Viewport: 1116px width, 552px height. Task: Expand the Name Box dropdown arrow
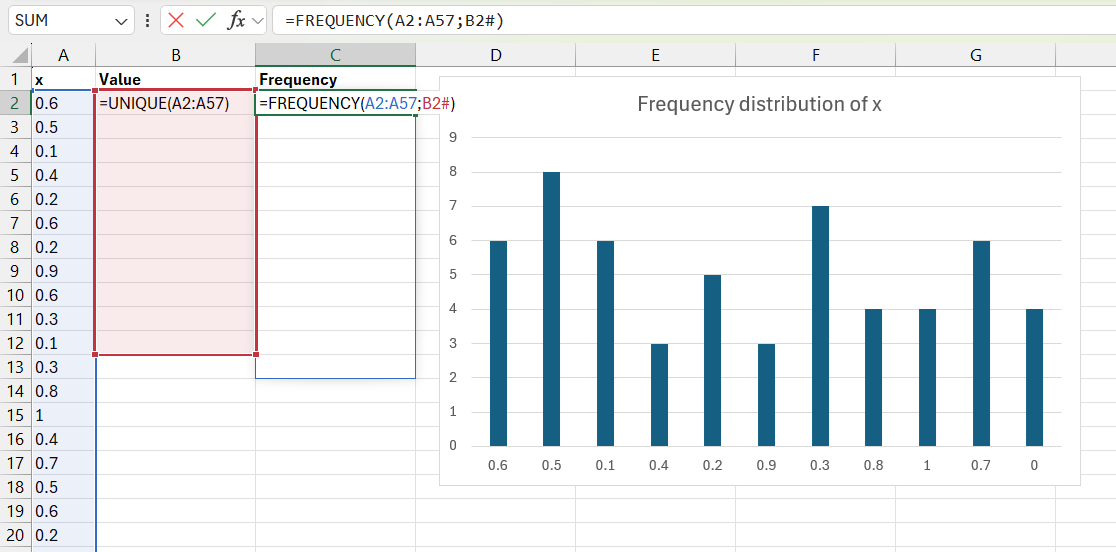click(120, 21)
